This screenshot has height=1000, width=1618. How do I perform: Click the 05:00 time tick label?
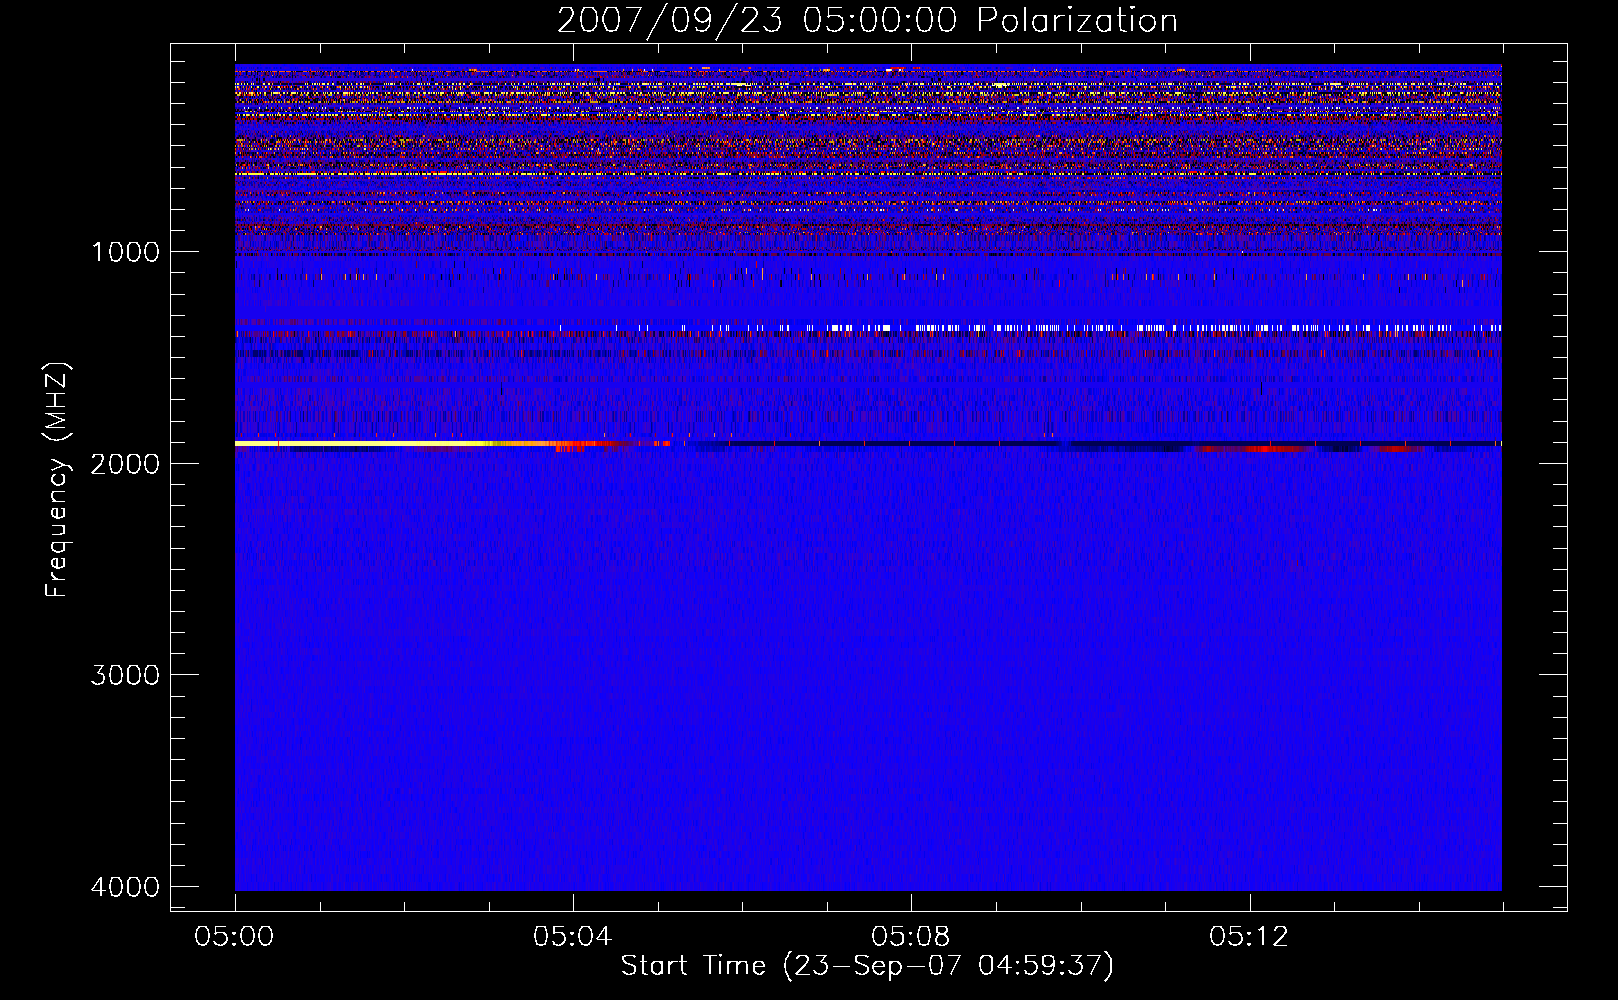235,937
